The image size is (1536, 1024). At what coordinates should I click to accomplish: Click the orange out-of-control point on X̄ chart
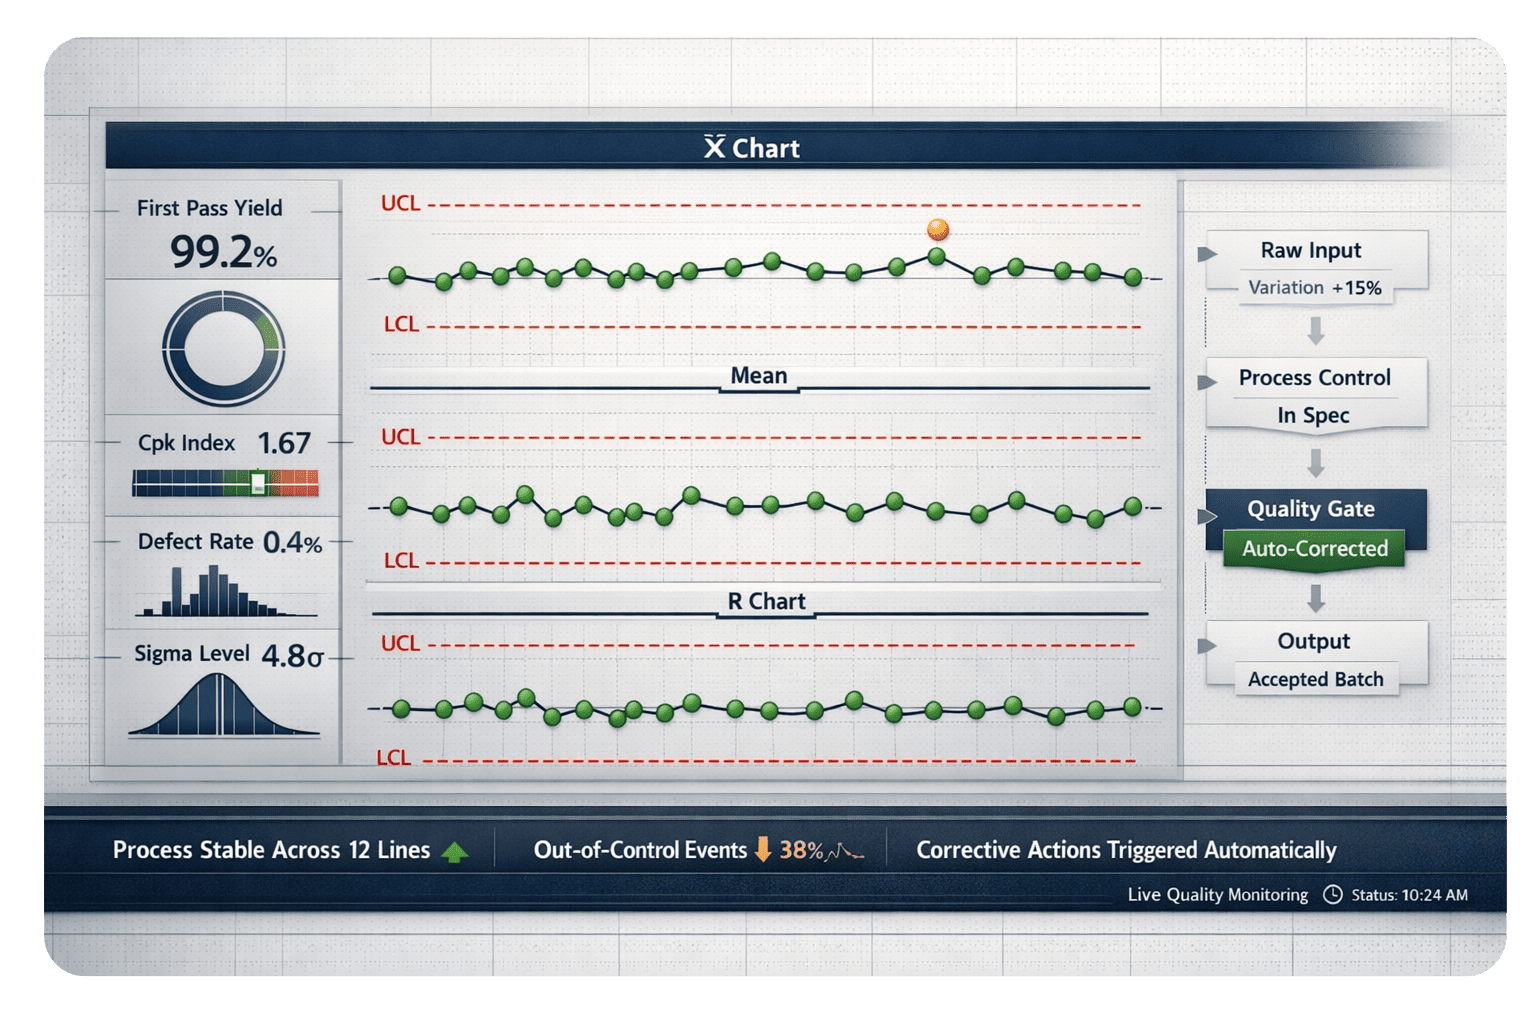[x=938, y=229]
